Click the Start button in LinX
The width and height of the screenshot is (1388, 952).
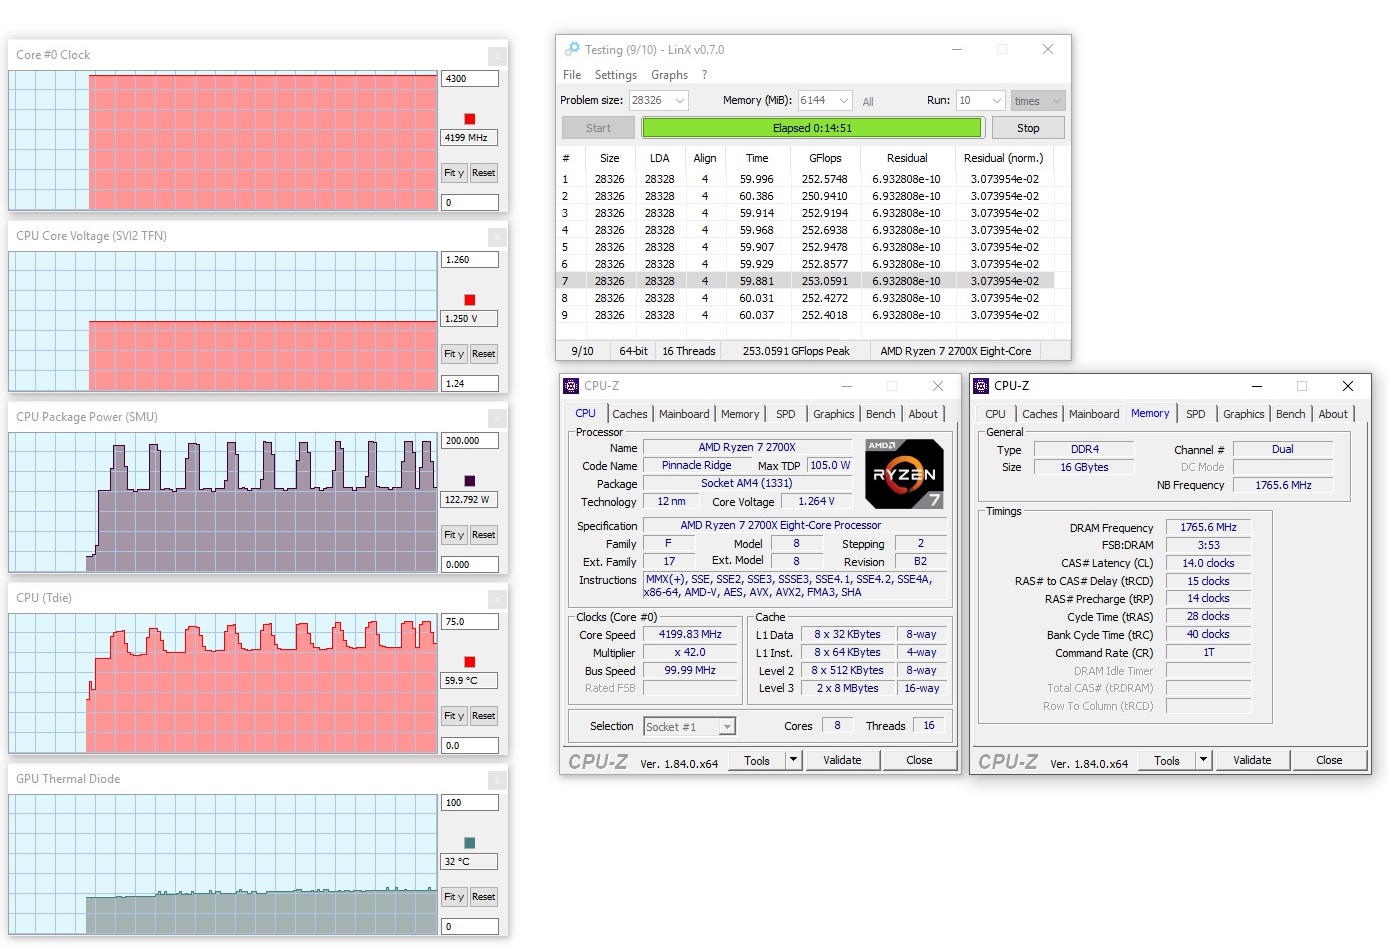pos(598,128)
